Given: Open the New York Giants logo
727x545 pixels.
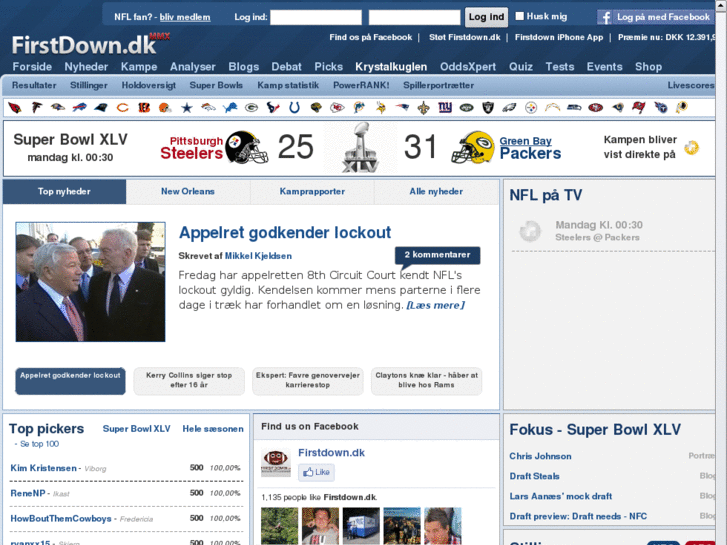Looking at the screenshot, I should pyautogui.click(x=445, y=108).
